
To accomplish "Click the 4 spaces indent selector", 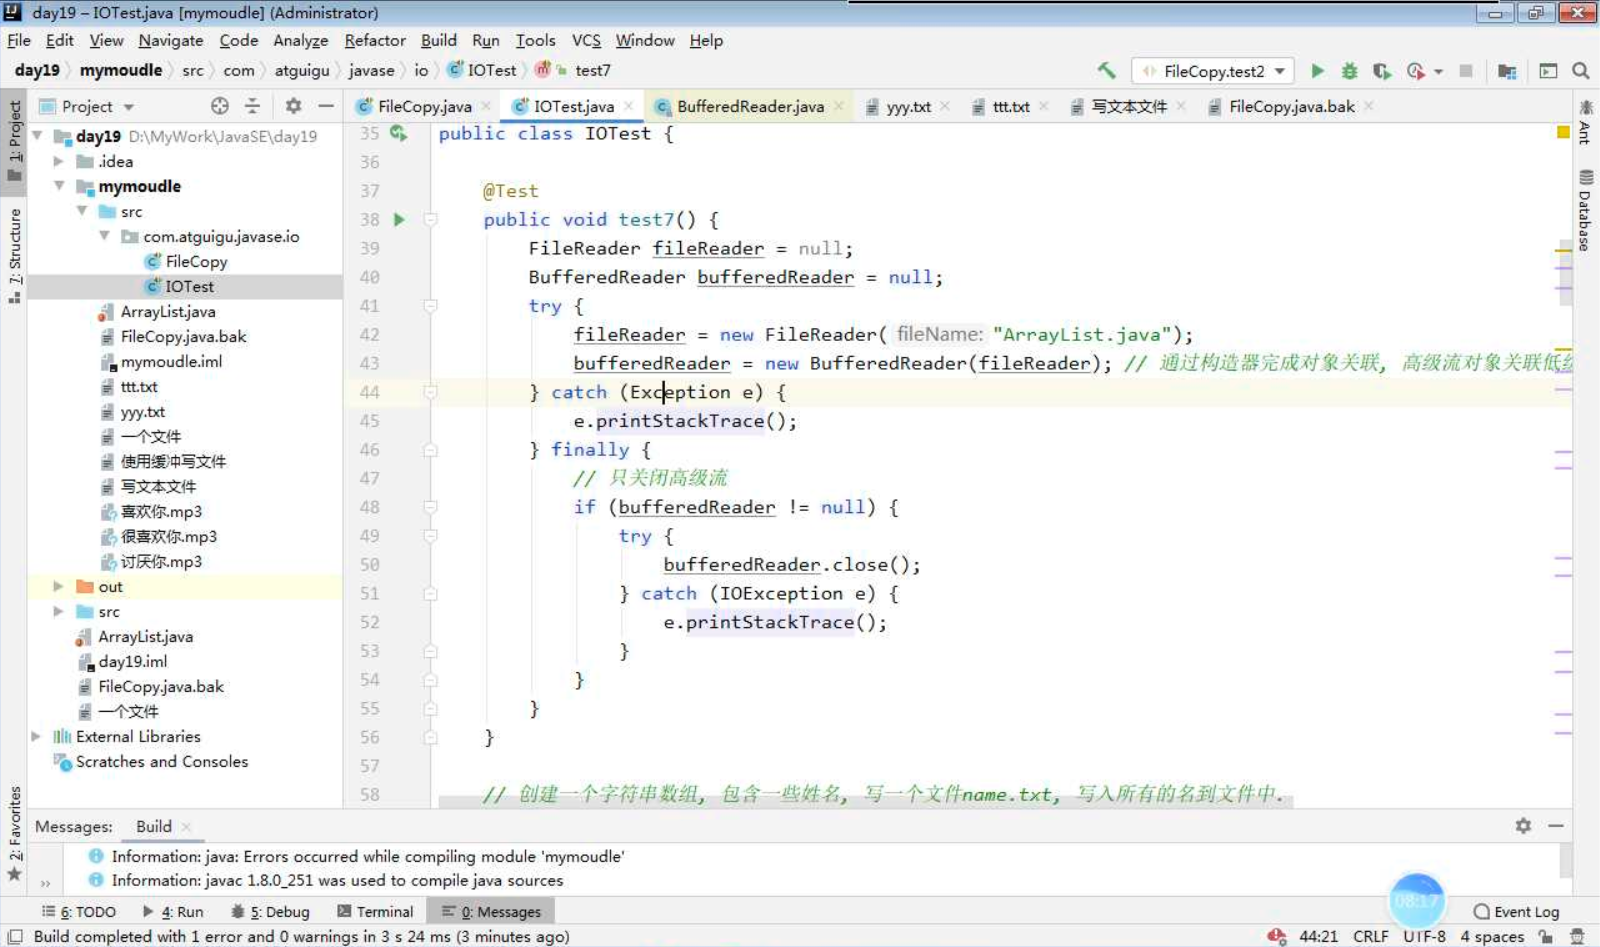I will pyautogui.click(x=1492, y=937).
